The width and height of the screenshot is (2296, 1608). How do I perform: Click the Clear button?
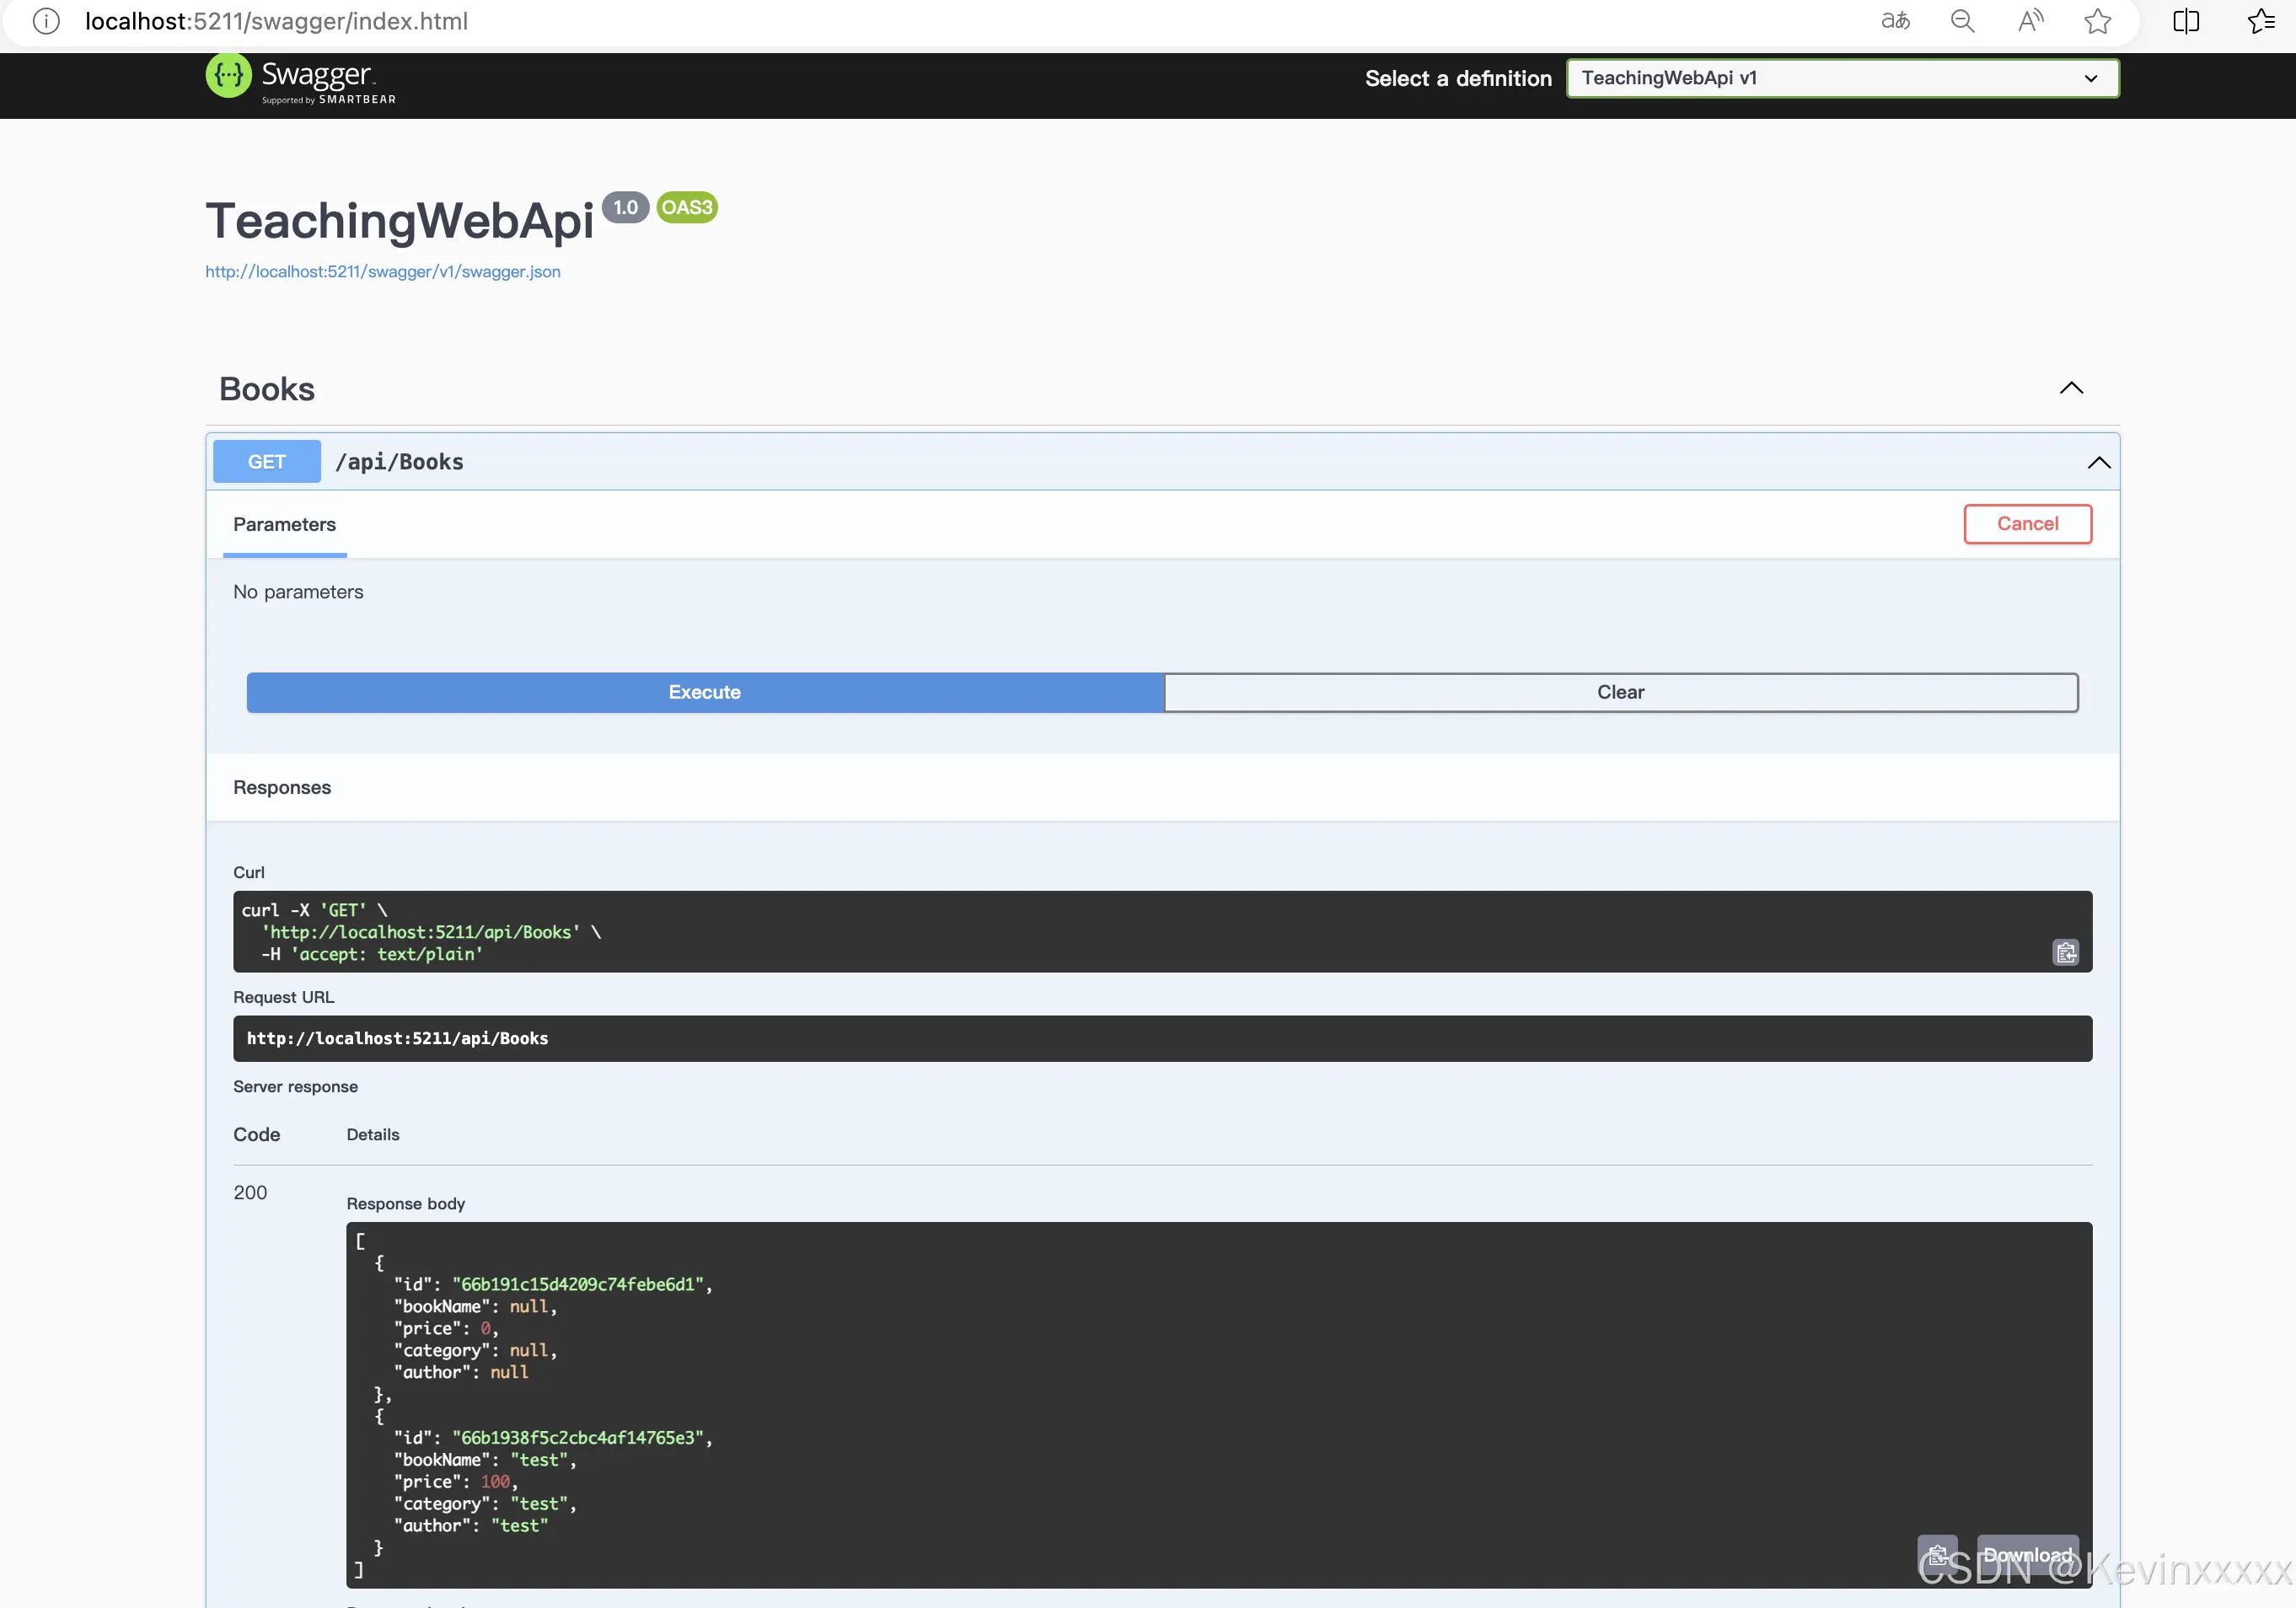tap(1620, 692)
